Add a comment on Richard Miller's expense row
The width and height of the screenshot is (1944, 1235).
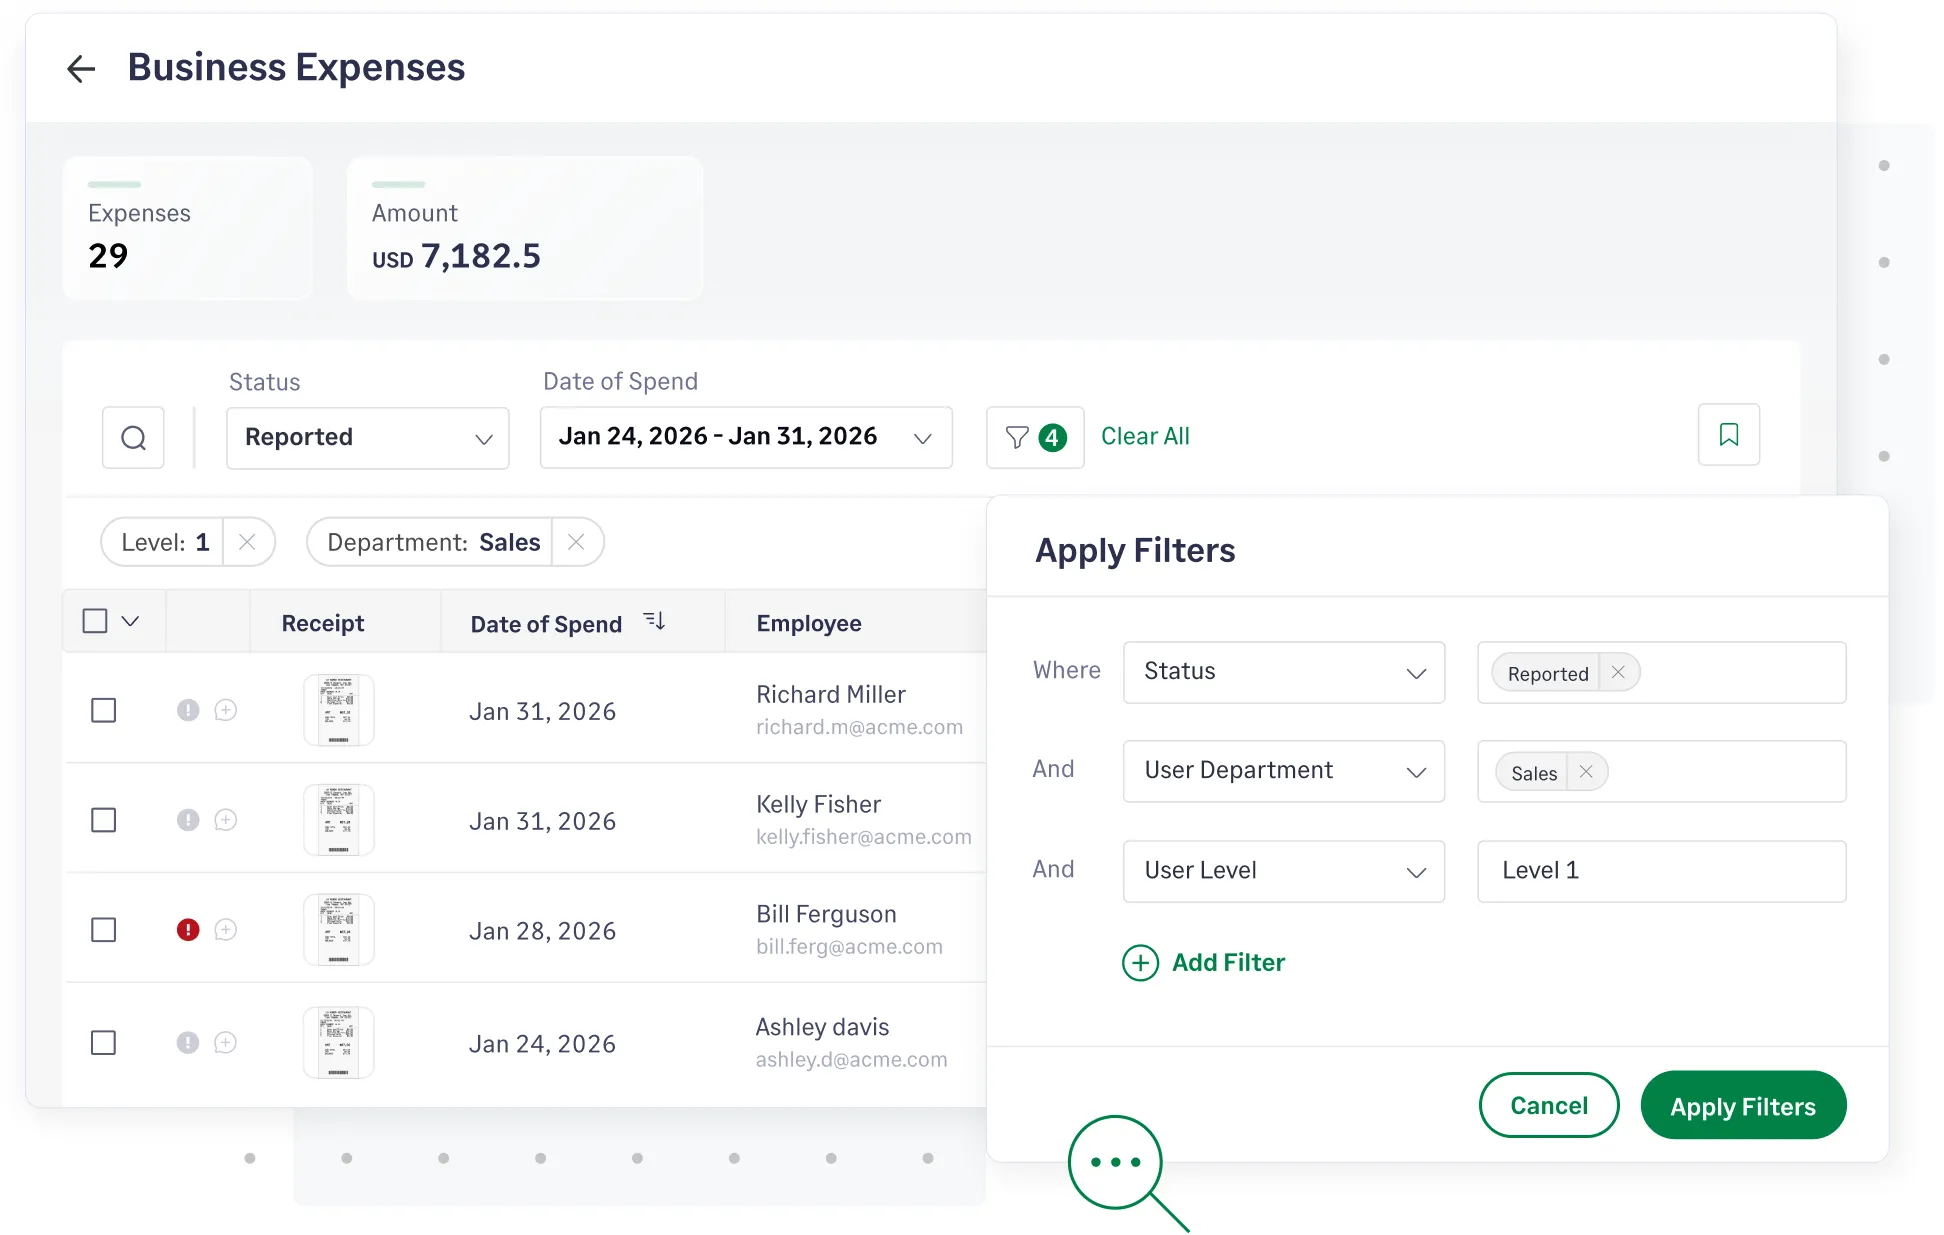tap(226, 710)
